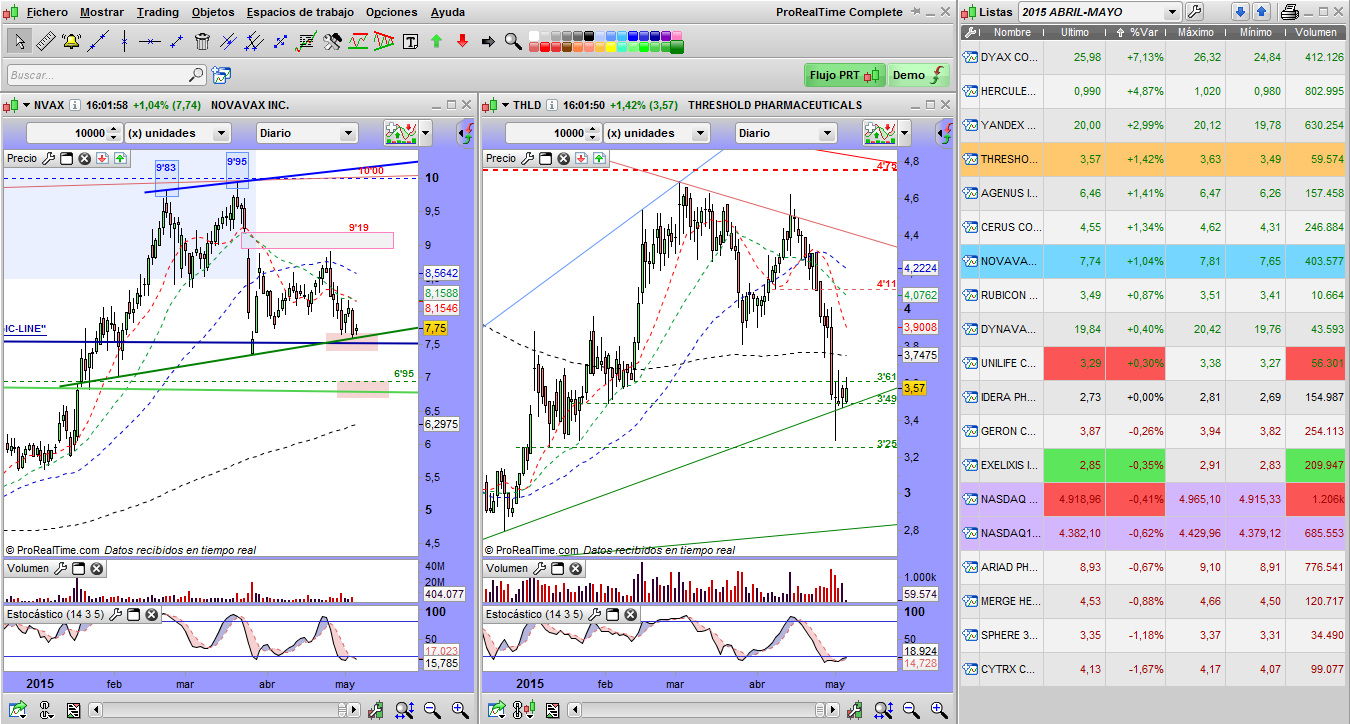This screenshot has height=724, width=1350.
Task: Select the arrow cursor tool
Action: click(x=19, y=42)
